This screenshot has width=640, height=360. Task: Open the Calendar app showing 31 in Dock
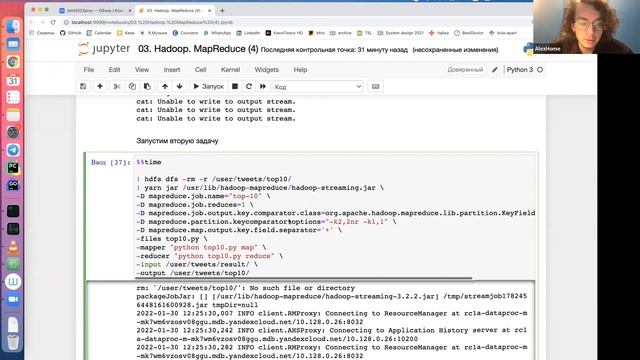13,80
